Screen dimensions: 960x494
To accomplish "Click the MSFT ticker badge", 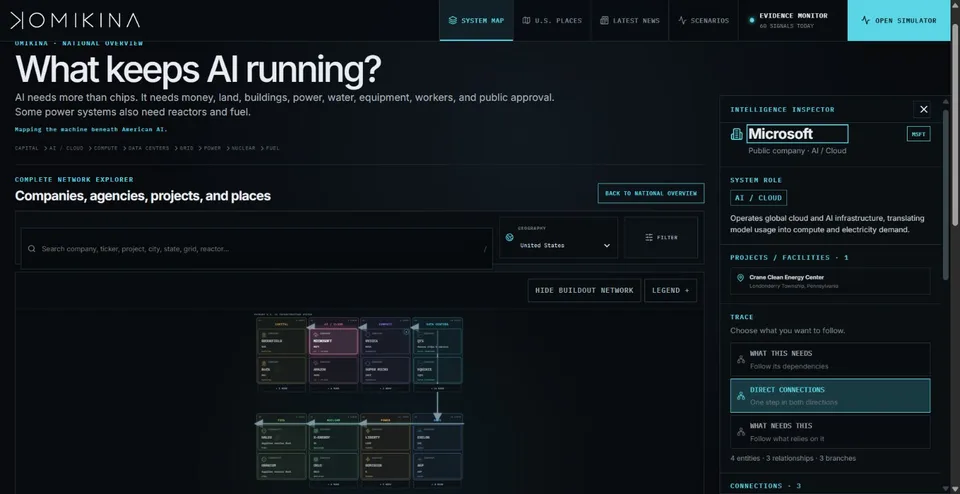I will [x=918, y=134].
